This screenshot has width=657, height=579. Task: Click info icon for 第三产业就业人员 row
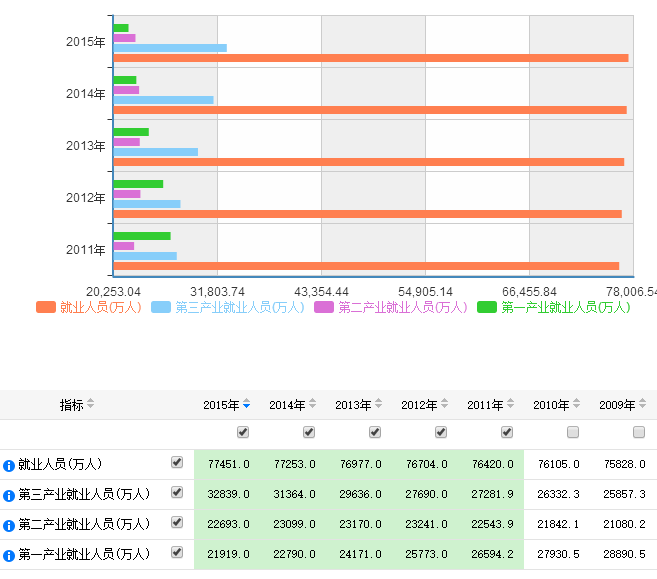point(9,496)
